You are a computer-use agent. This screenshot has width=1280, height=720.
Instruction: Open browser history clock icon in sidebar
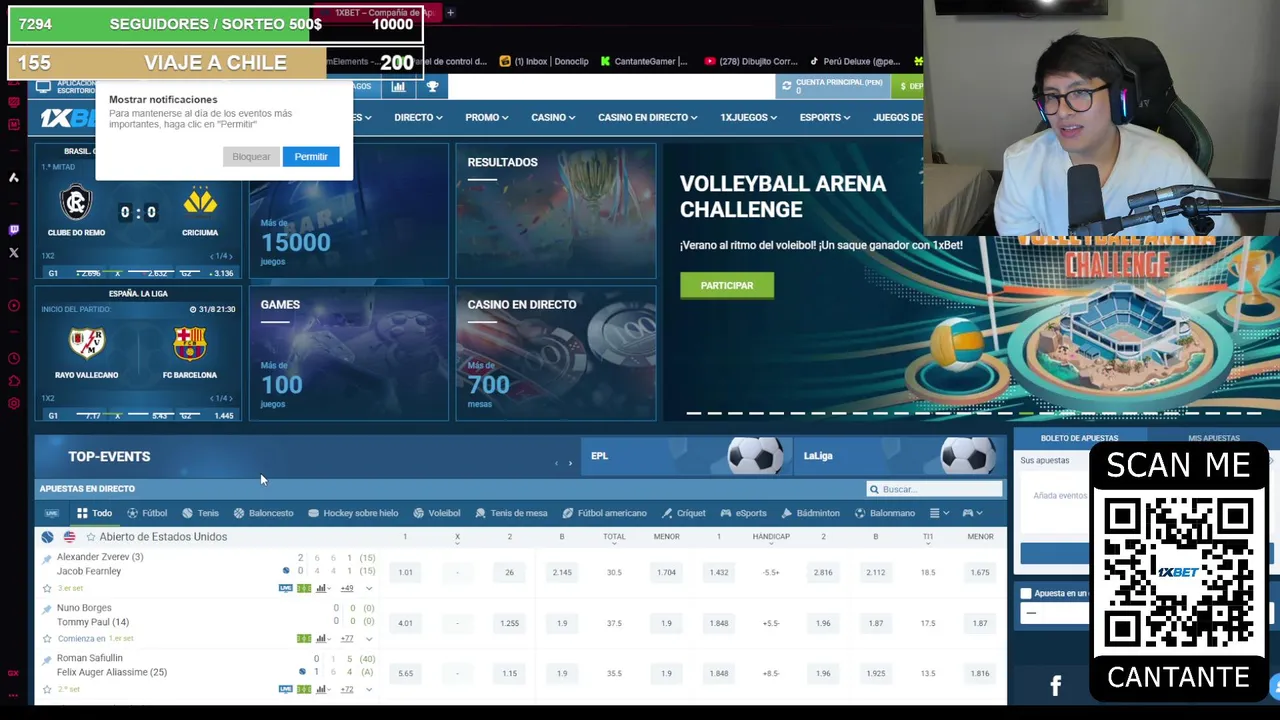click(x=13, y=358)
